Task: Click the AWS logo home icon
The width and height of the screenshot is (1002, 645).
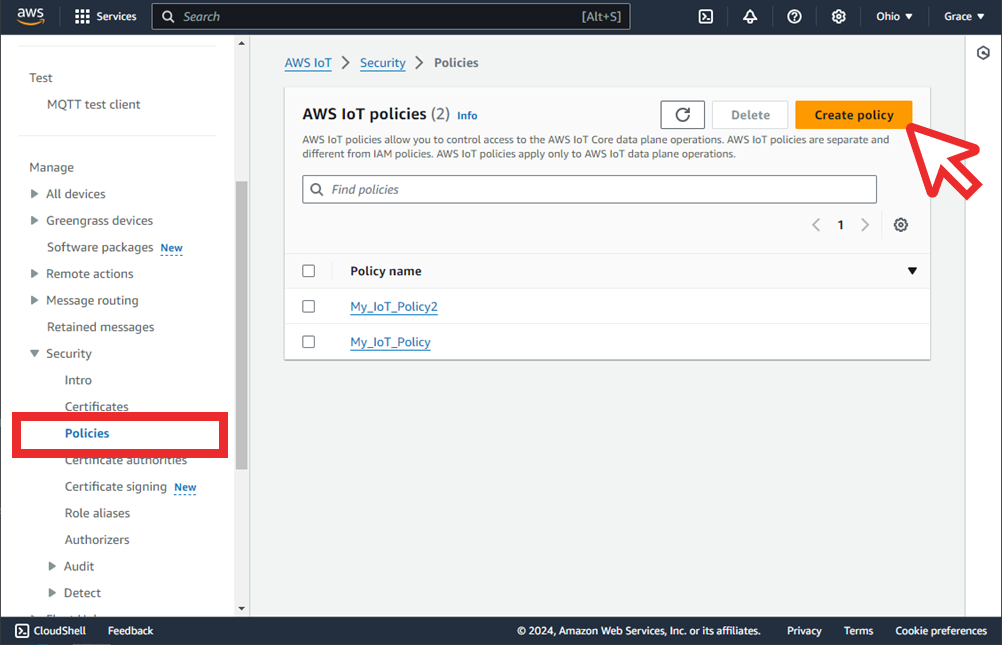Action: (x=31, y=17)
